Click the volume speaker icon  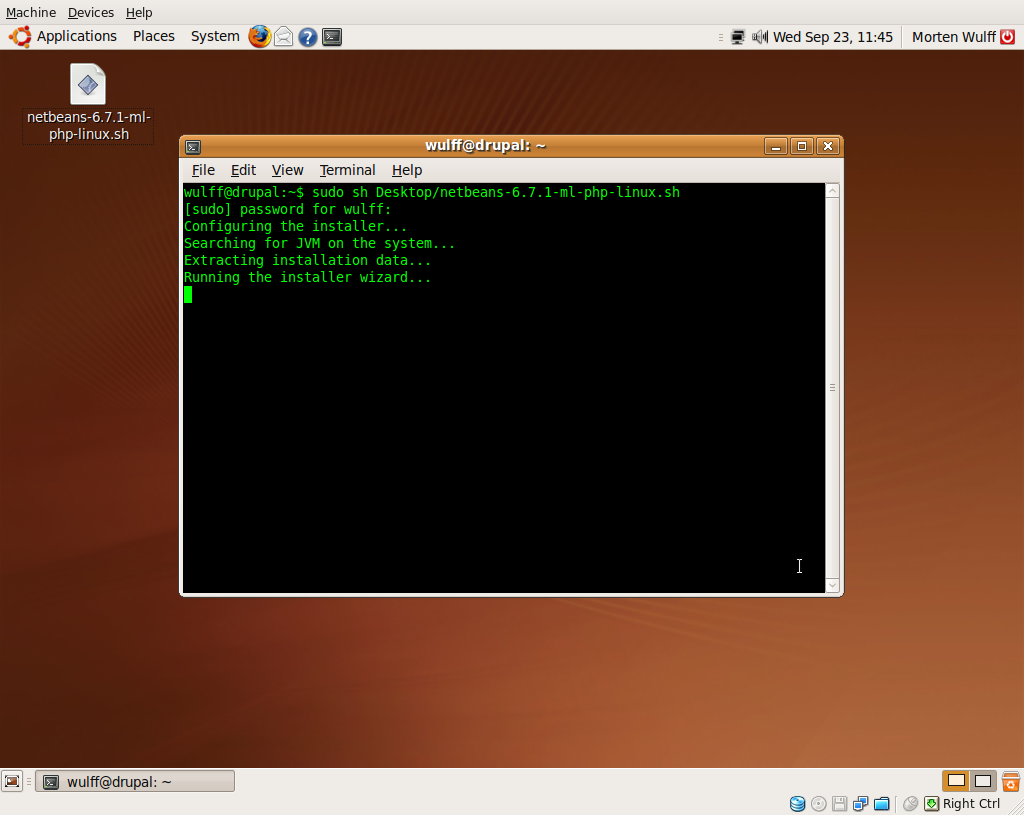point(760,37)
